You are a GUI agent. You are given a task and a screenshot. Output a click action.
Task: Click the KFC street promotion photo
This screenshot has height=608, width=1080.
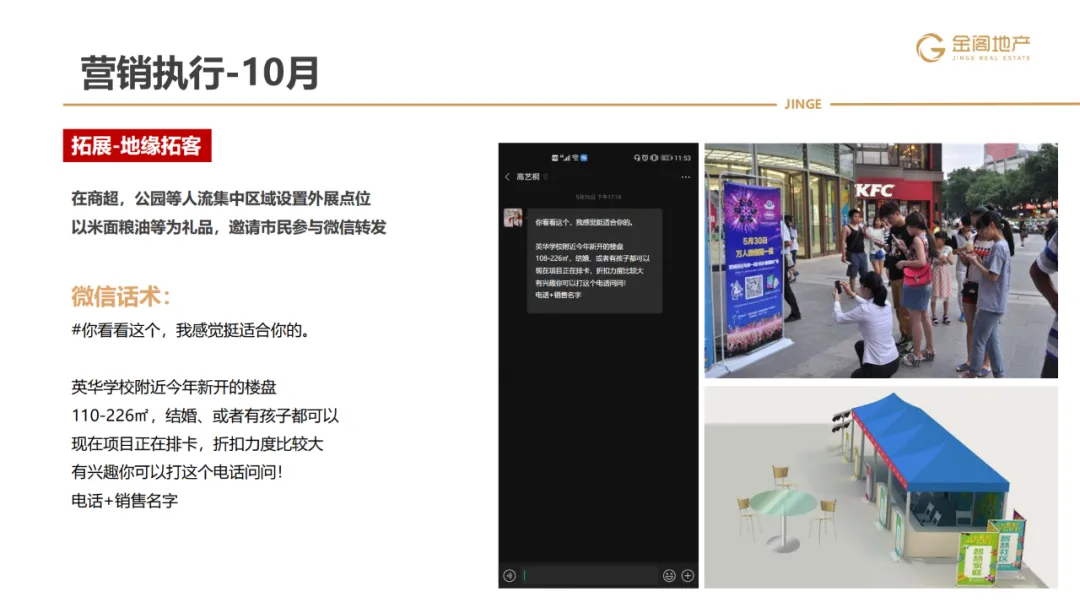pos(890,260)
